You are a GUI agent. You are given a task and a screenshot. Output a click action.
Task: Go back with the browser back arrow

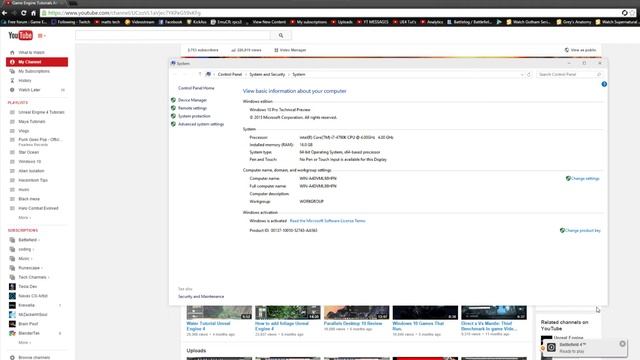tap(4, 13)
